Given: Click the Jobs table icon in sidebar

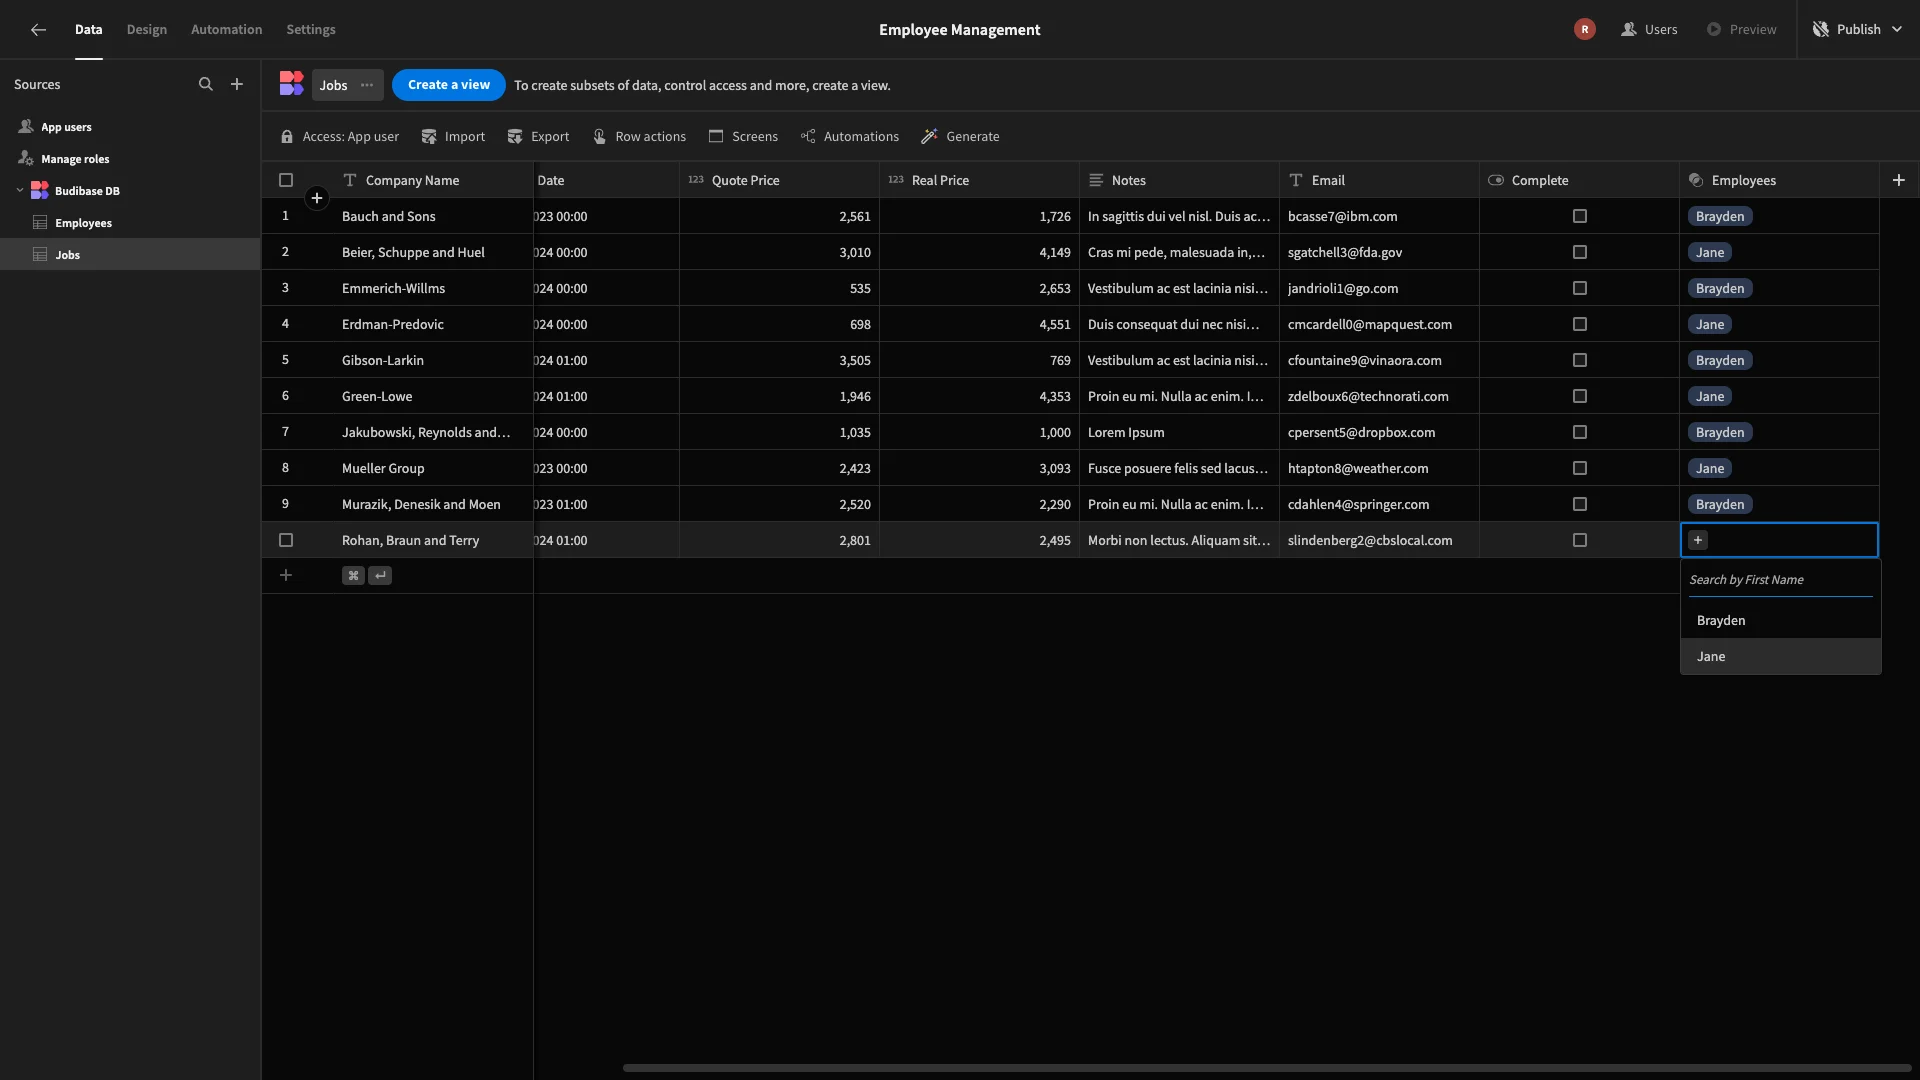Looking at the screenshot, I should tap(40, 255).
